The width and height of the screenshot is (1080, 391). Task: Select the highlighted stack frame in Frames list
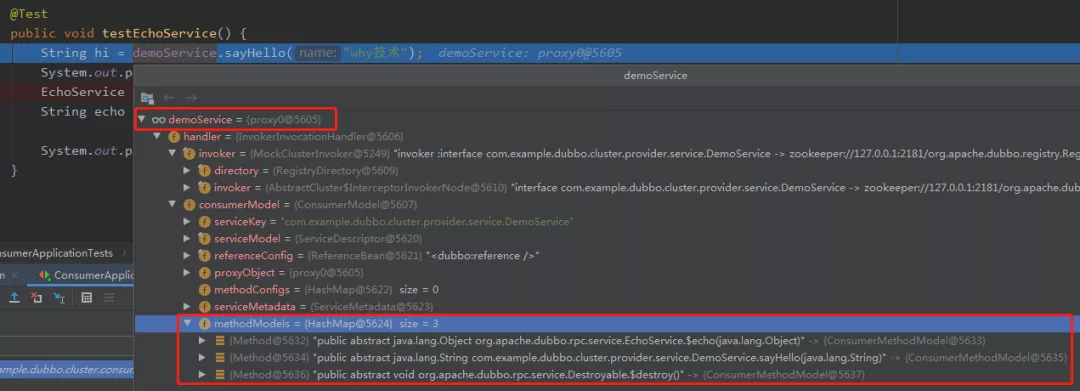67,370
